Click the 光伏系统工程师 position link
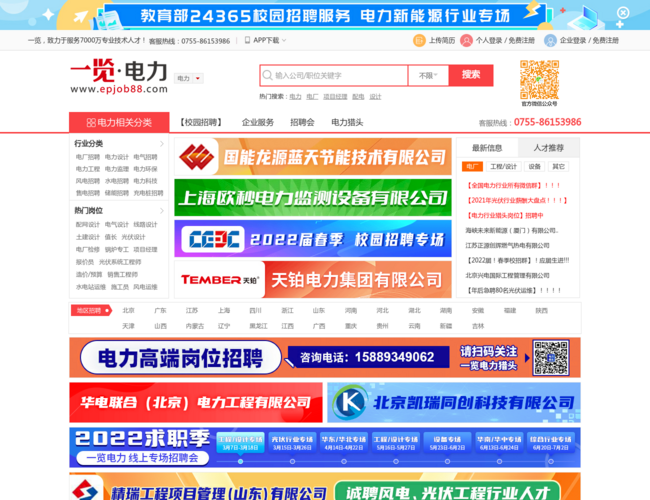Viewport: 650px width, 500px height. point(120,262)
